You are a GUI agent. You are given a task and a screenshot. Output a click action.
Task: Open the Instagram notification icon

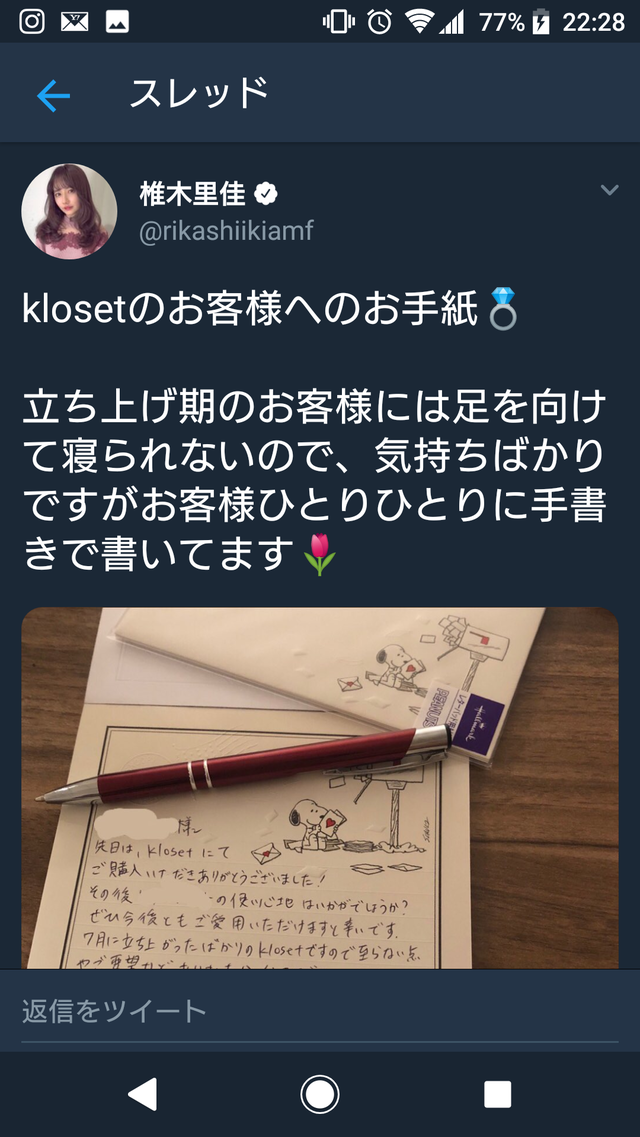(32, 22)
